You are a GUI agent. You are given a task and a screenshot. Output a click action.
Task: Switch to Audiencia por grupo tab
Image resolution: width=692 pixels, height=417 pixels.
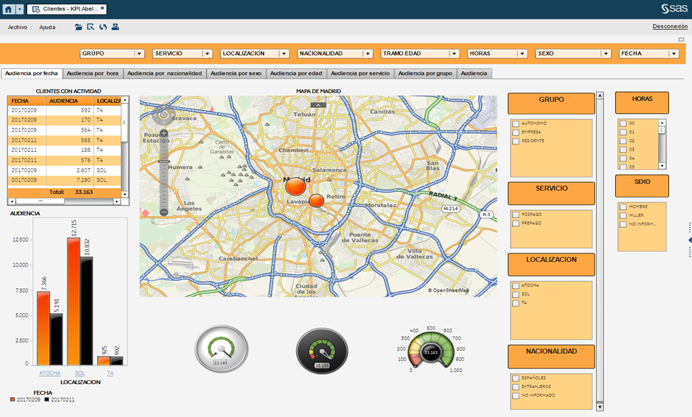coord(425,73)
